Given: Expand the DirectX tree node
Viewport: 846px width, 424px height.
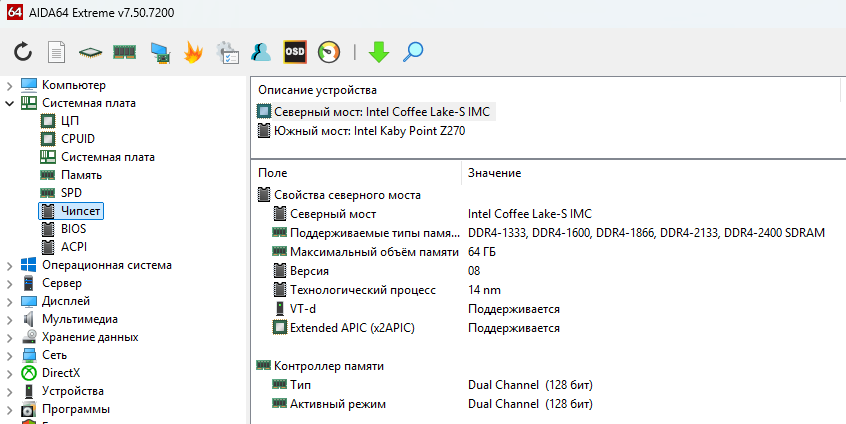Looking at the screenshot, I should coord(9,373).
